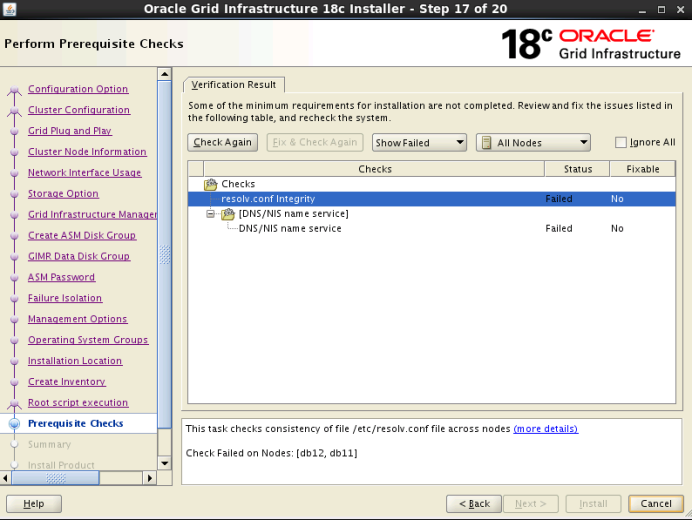This screenshot has width=692, height=520.
Task: Click the Checks column header
Action: pyautogui.click(x=374, y=169)
